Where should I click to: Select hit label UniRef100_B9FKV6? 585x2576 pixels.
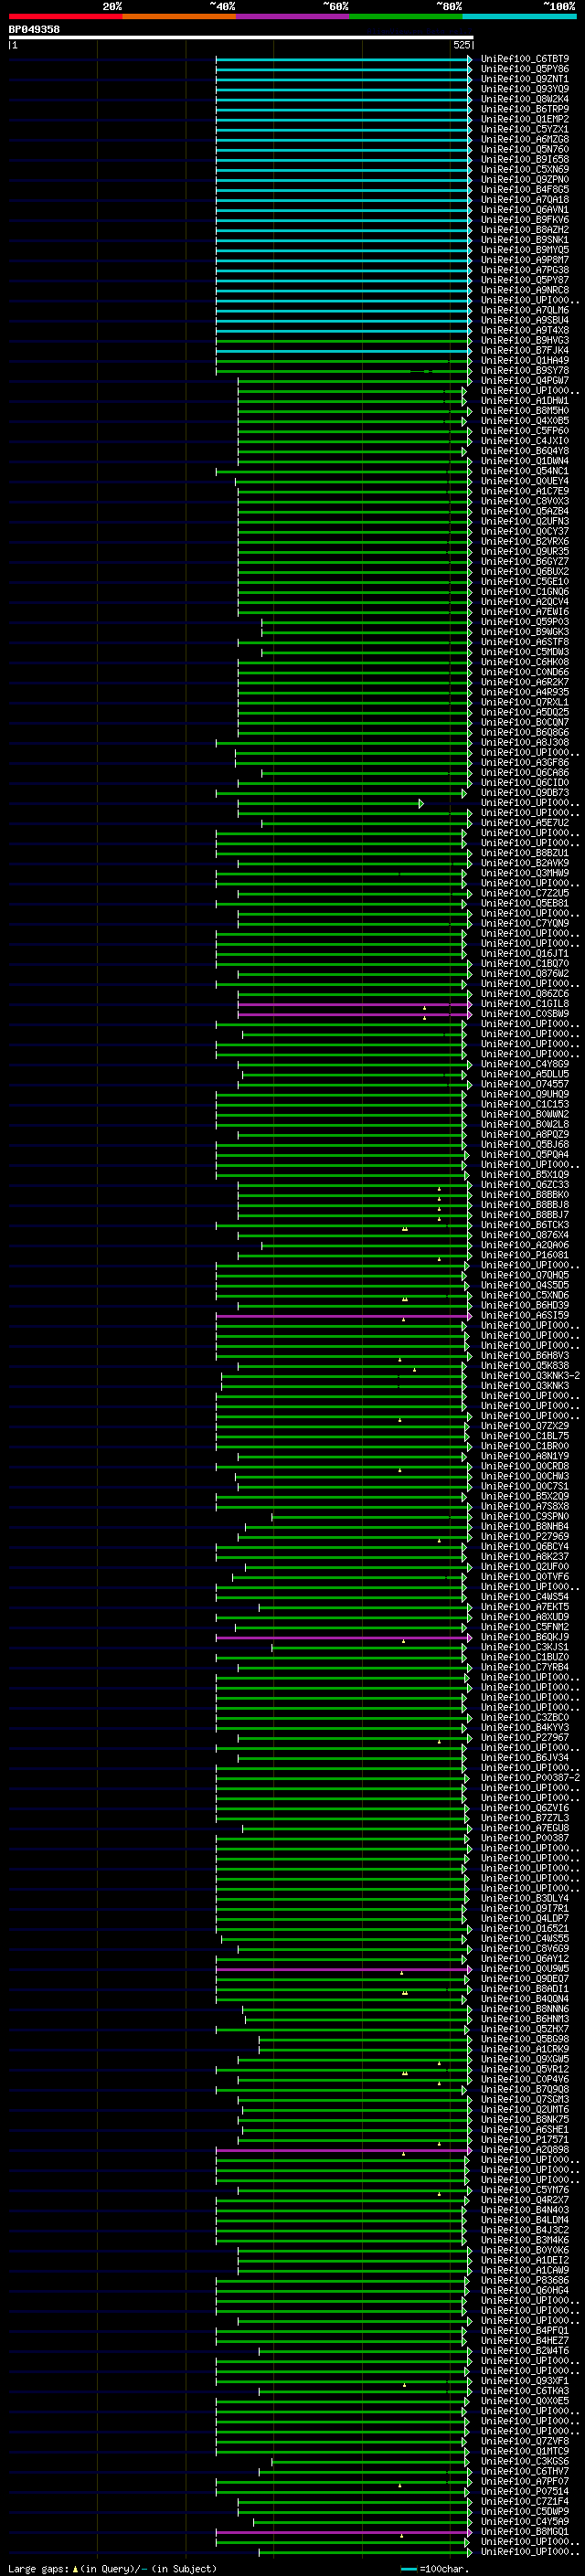[525, 220]
